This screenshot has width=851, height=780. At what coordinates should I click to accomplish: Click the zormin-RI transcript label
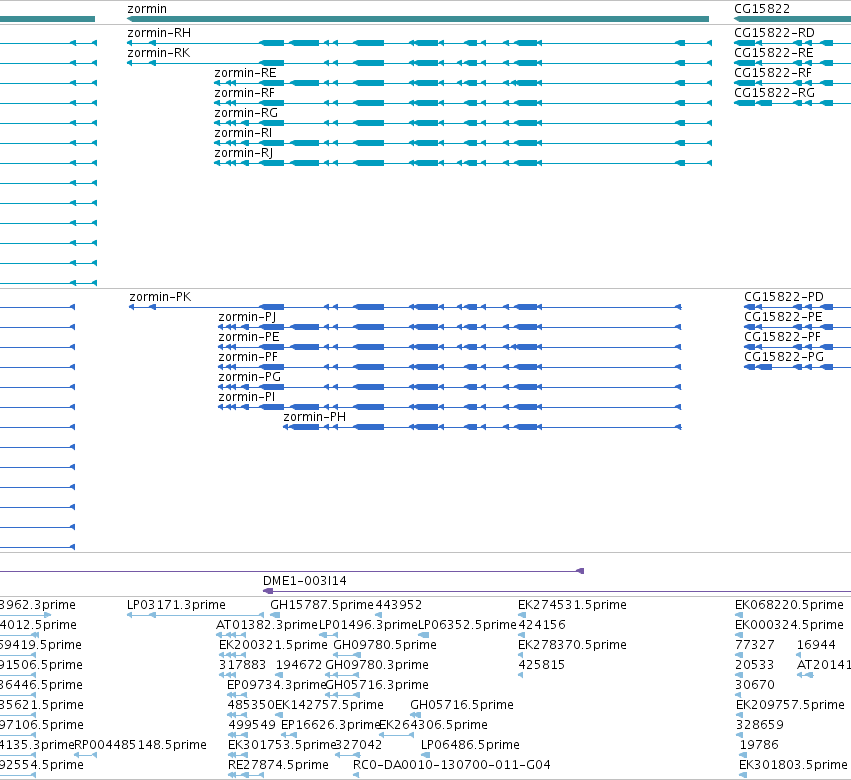243,133
